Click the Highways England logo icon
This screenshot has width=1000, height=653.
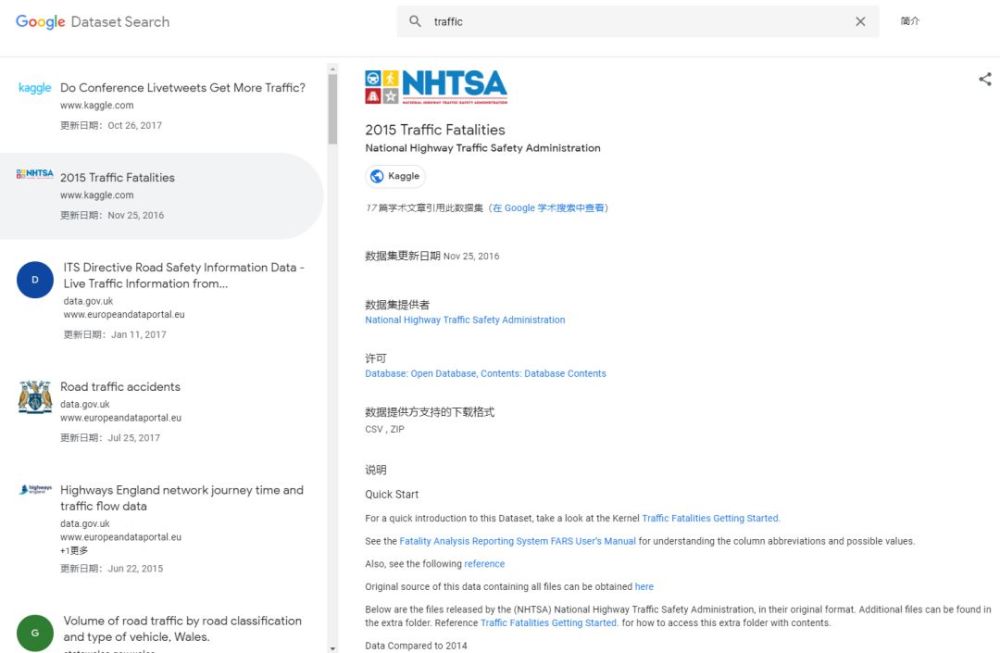[35, 490]
